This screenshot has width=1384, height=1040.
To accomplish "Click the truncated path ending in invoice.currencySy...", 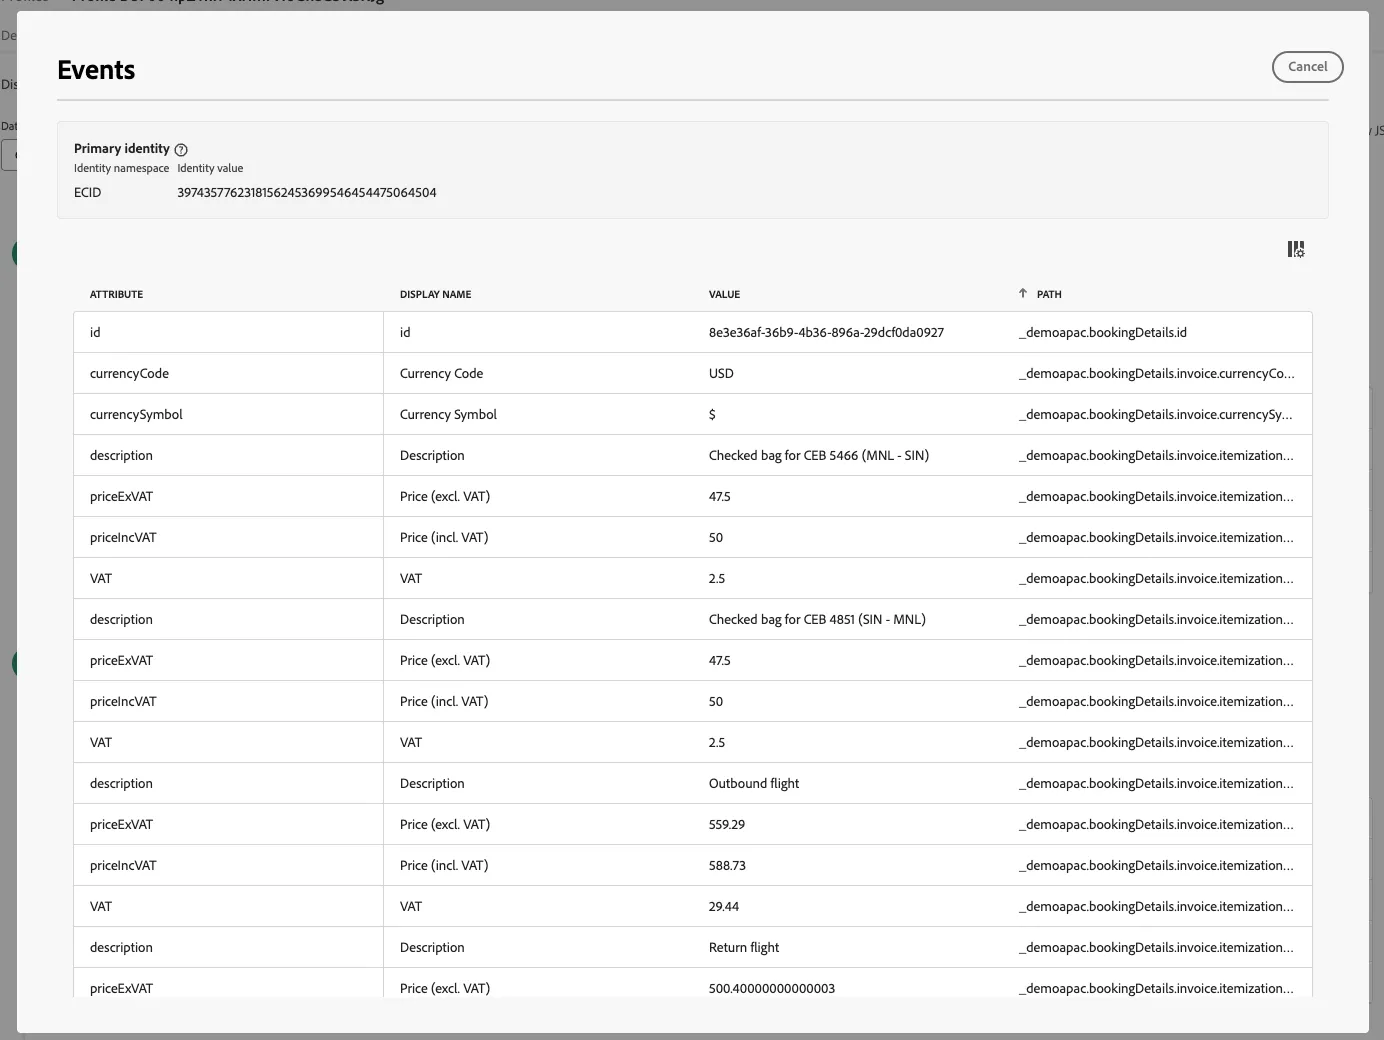I will pyautogui.click(x=1156, y=415).
